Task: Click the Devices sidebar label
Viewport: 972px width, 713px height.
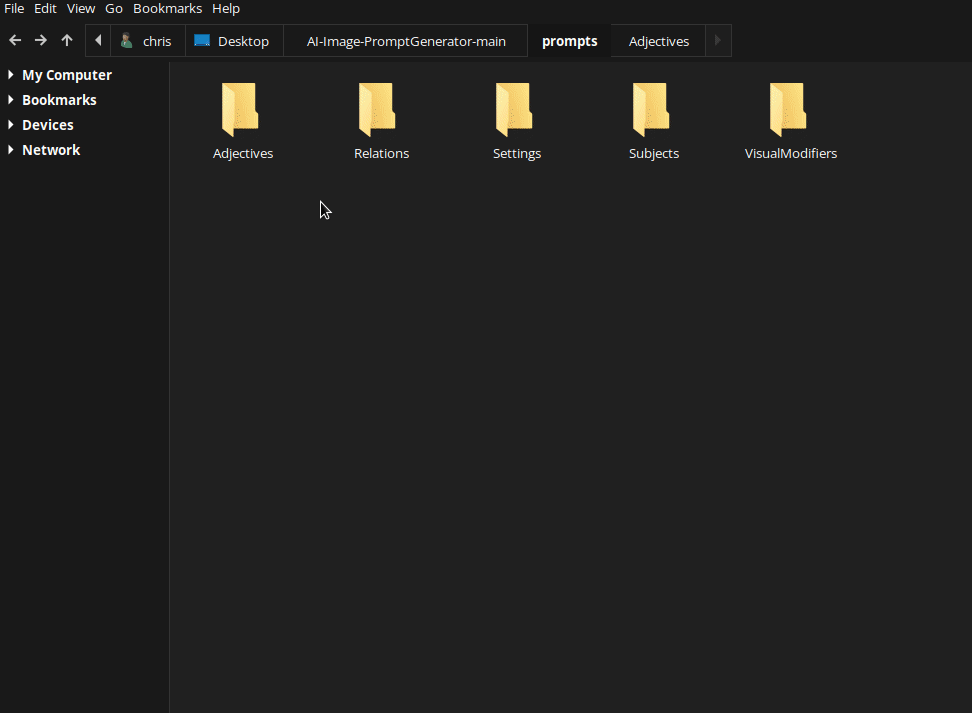Action: coord(48,125)
